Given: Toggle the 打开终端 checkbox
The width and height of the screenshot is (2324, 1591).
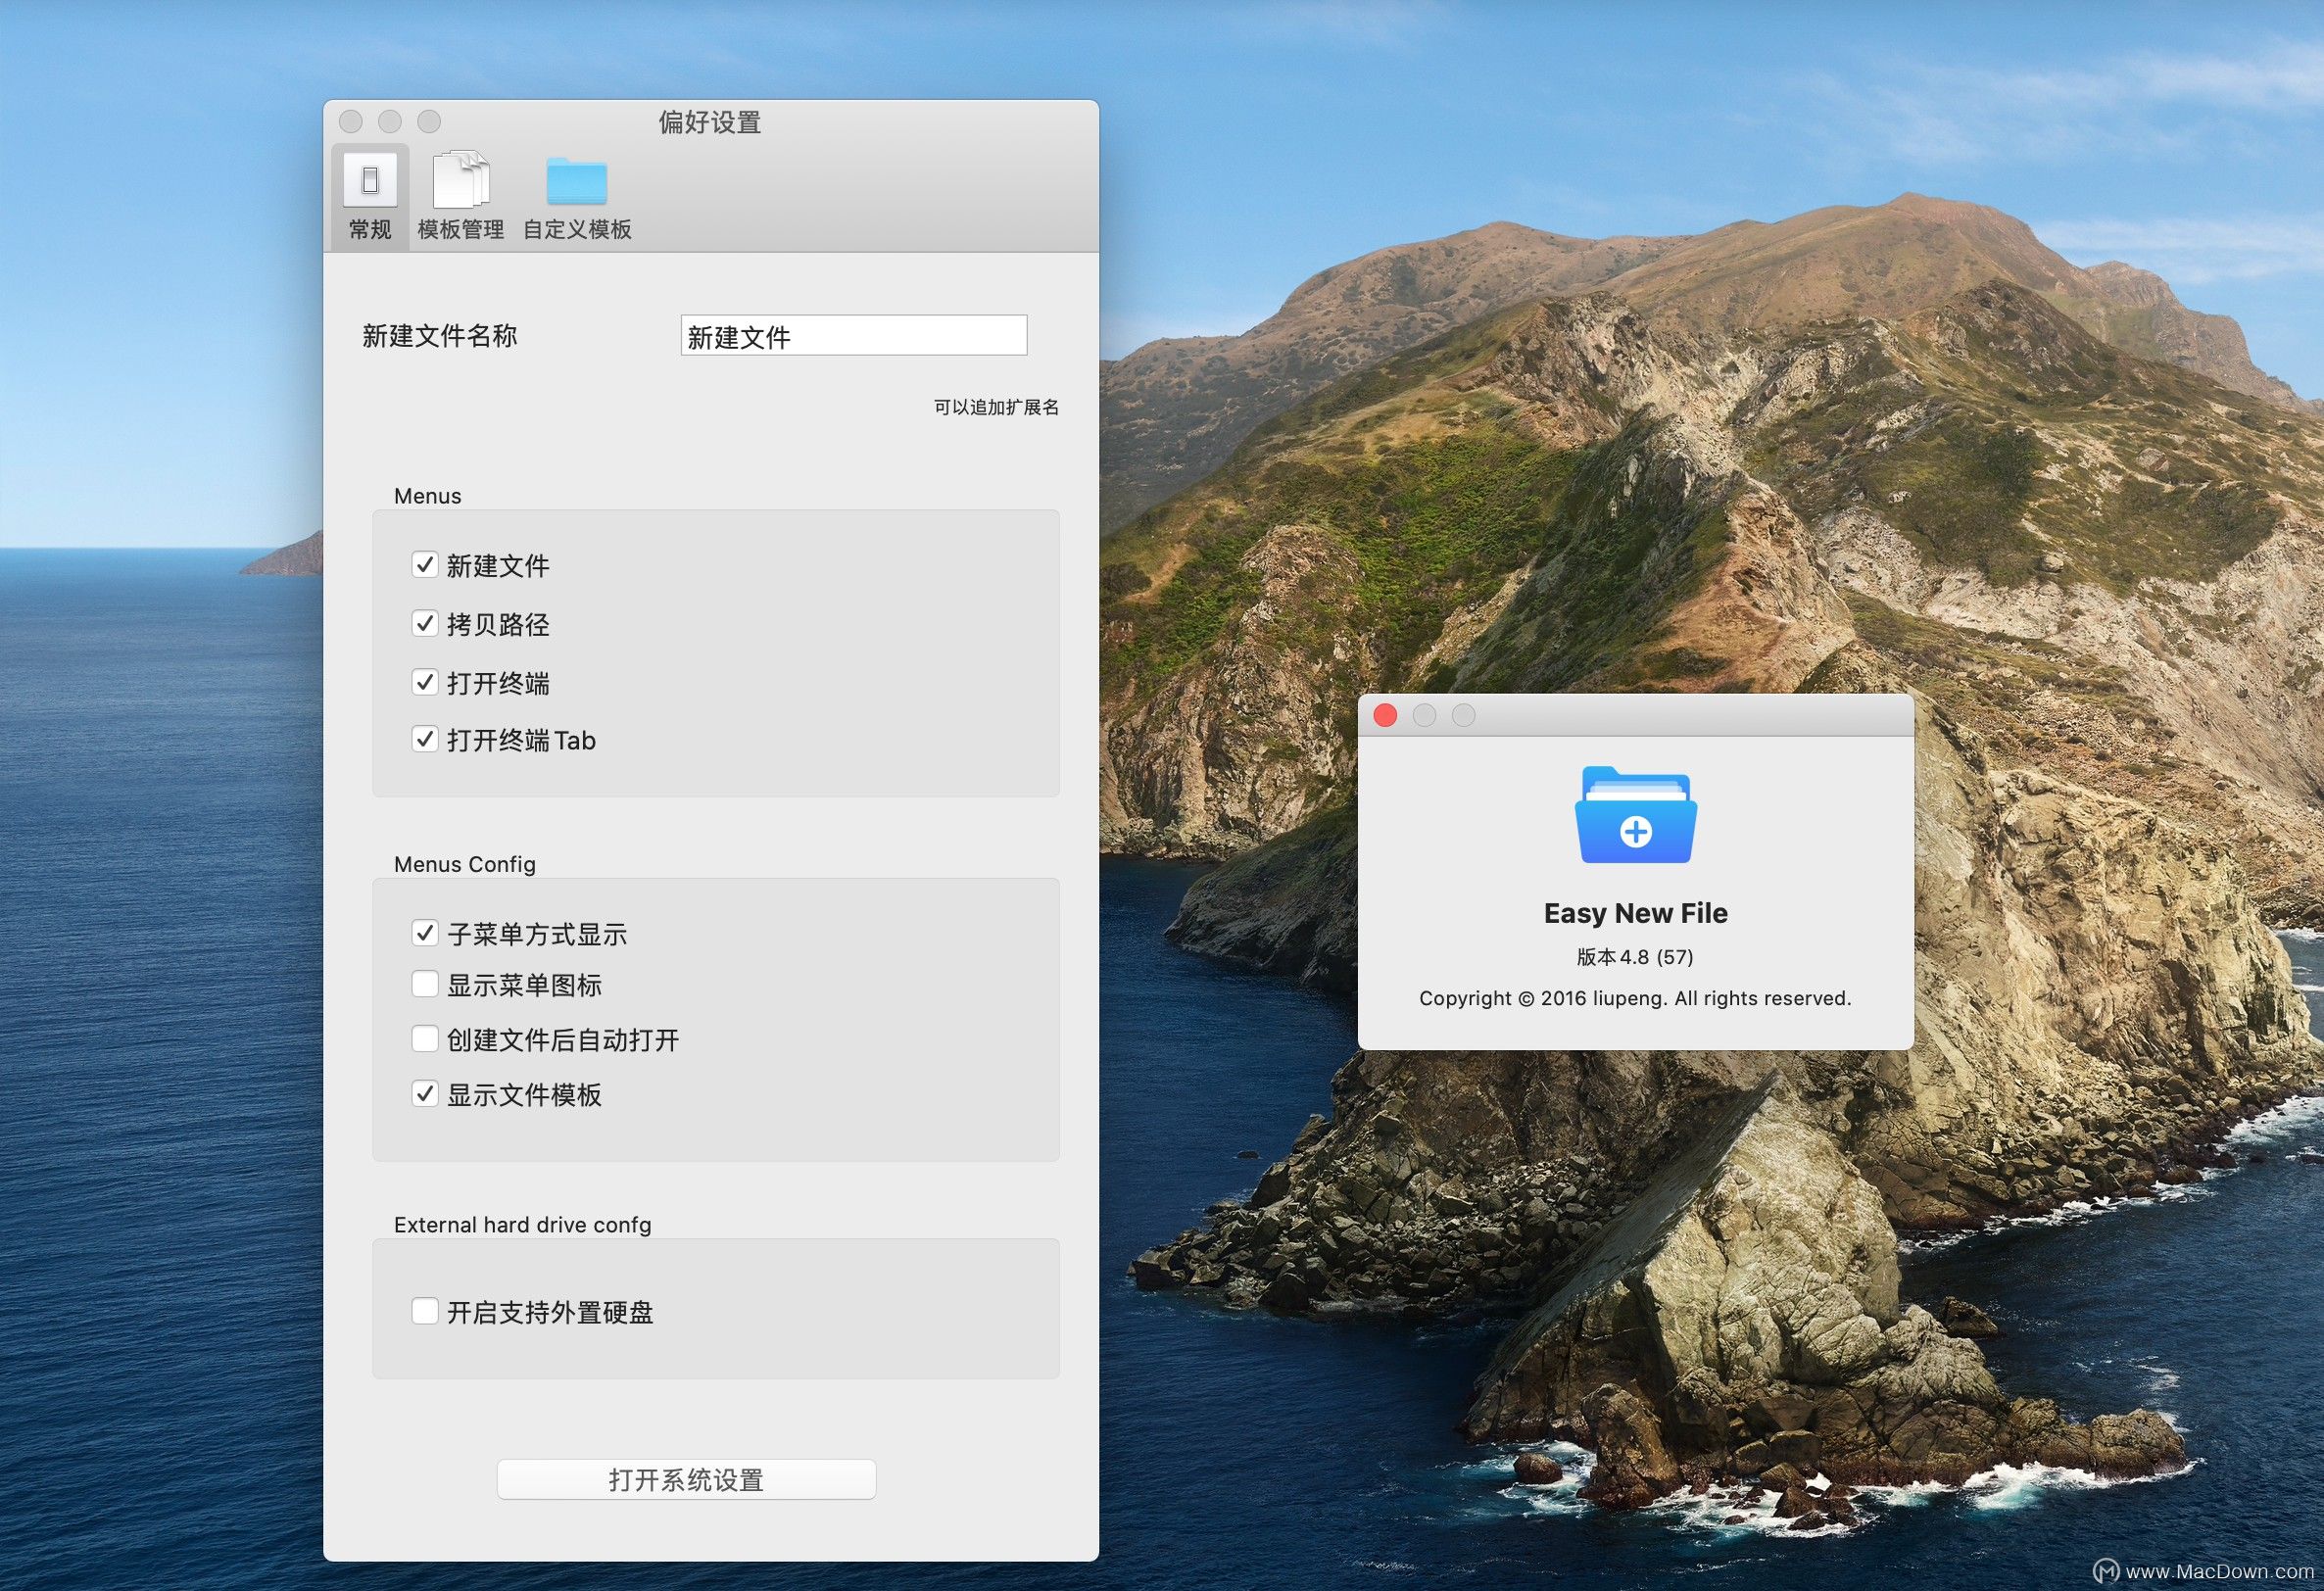Looking at the screenshot, I should coord(425,682).
